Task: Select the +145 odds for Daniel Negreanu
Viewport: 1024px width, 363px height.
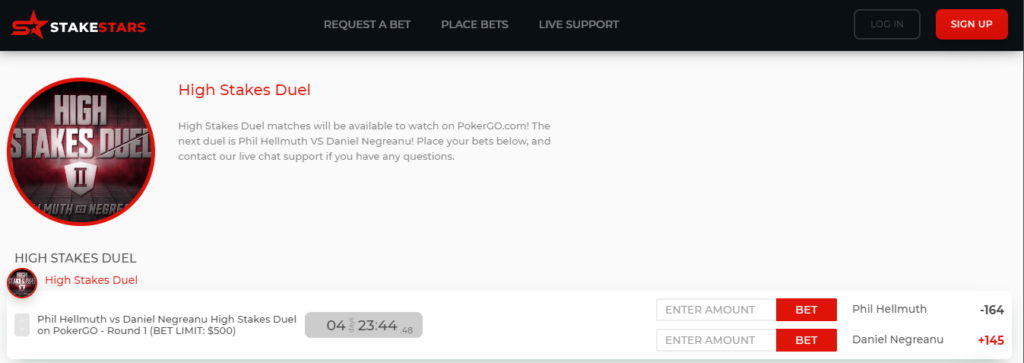Action: (991, 340)
